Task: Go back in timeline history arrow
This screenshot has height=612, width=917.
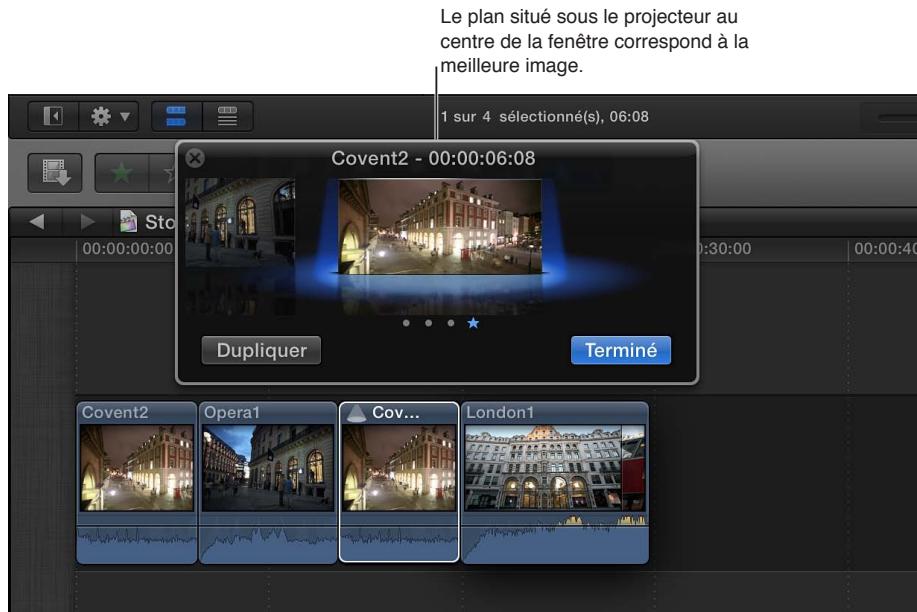Action: pyautogui.click(x=36, y=222)
